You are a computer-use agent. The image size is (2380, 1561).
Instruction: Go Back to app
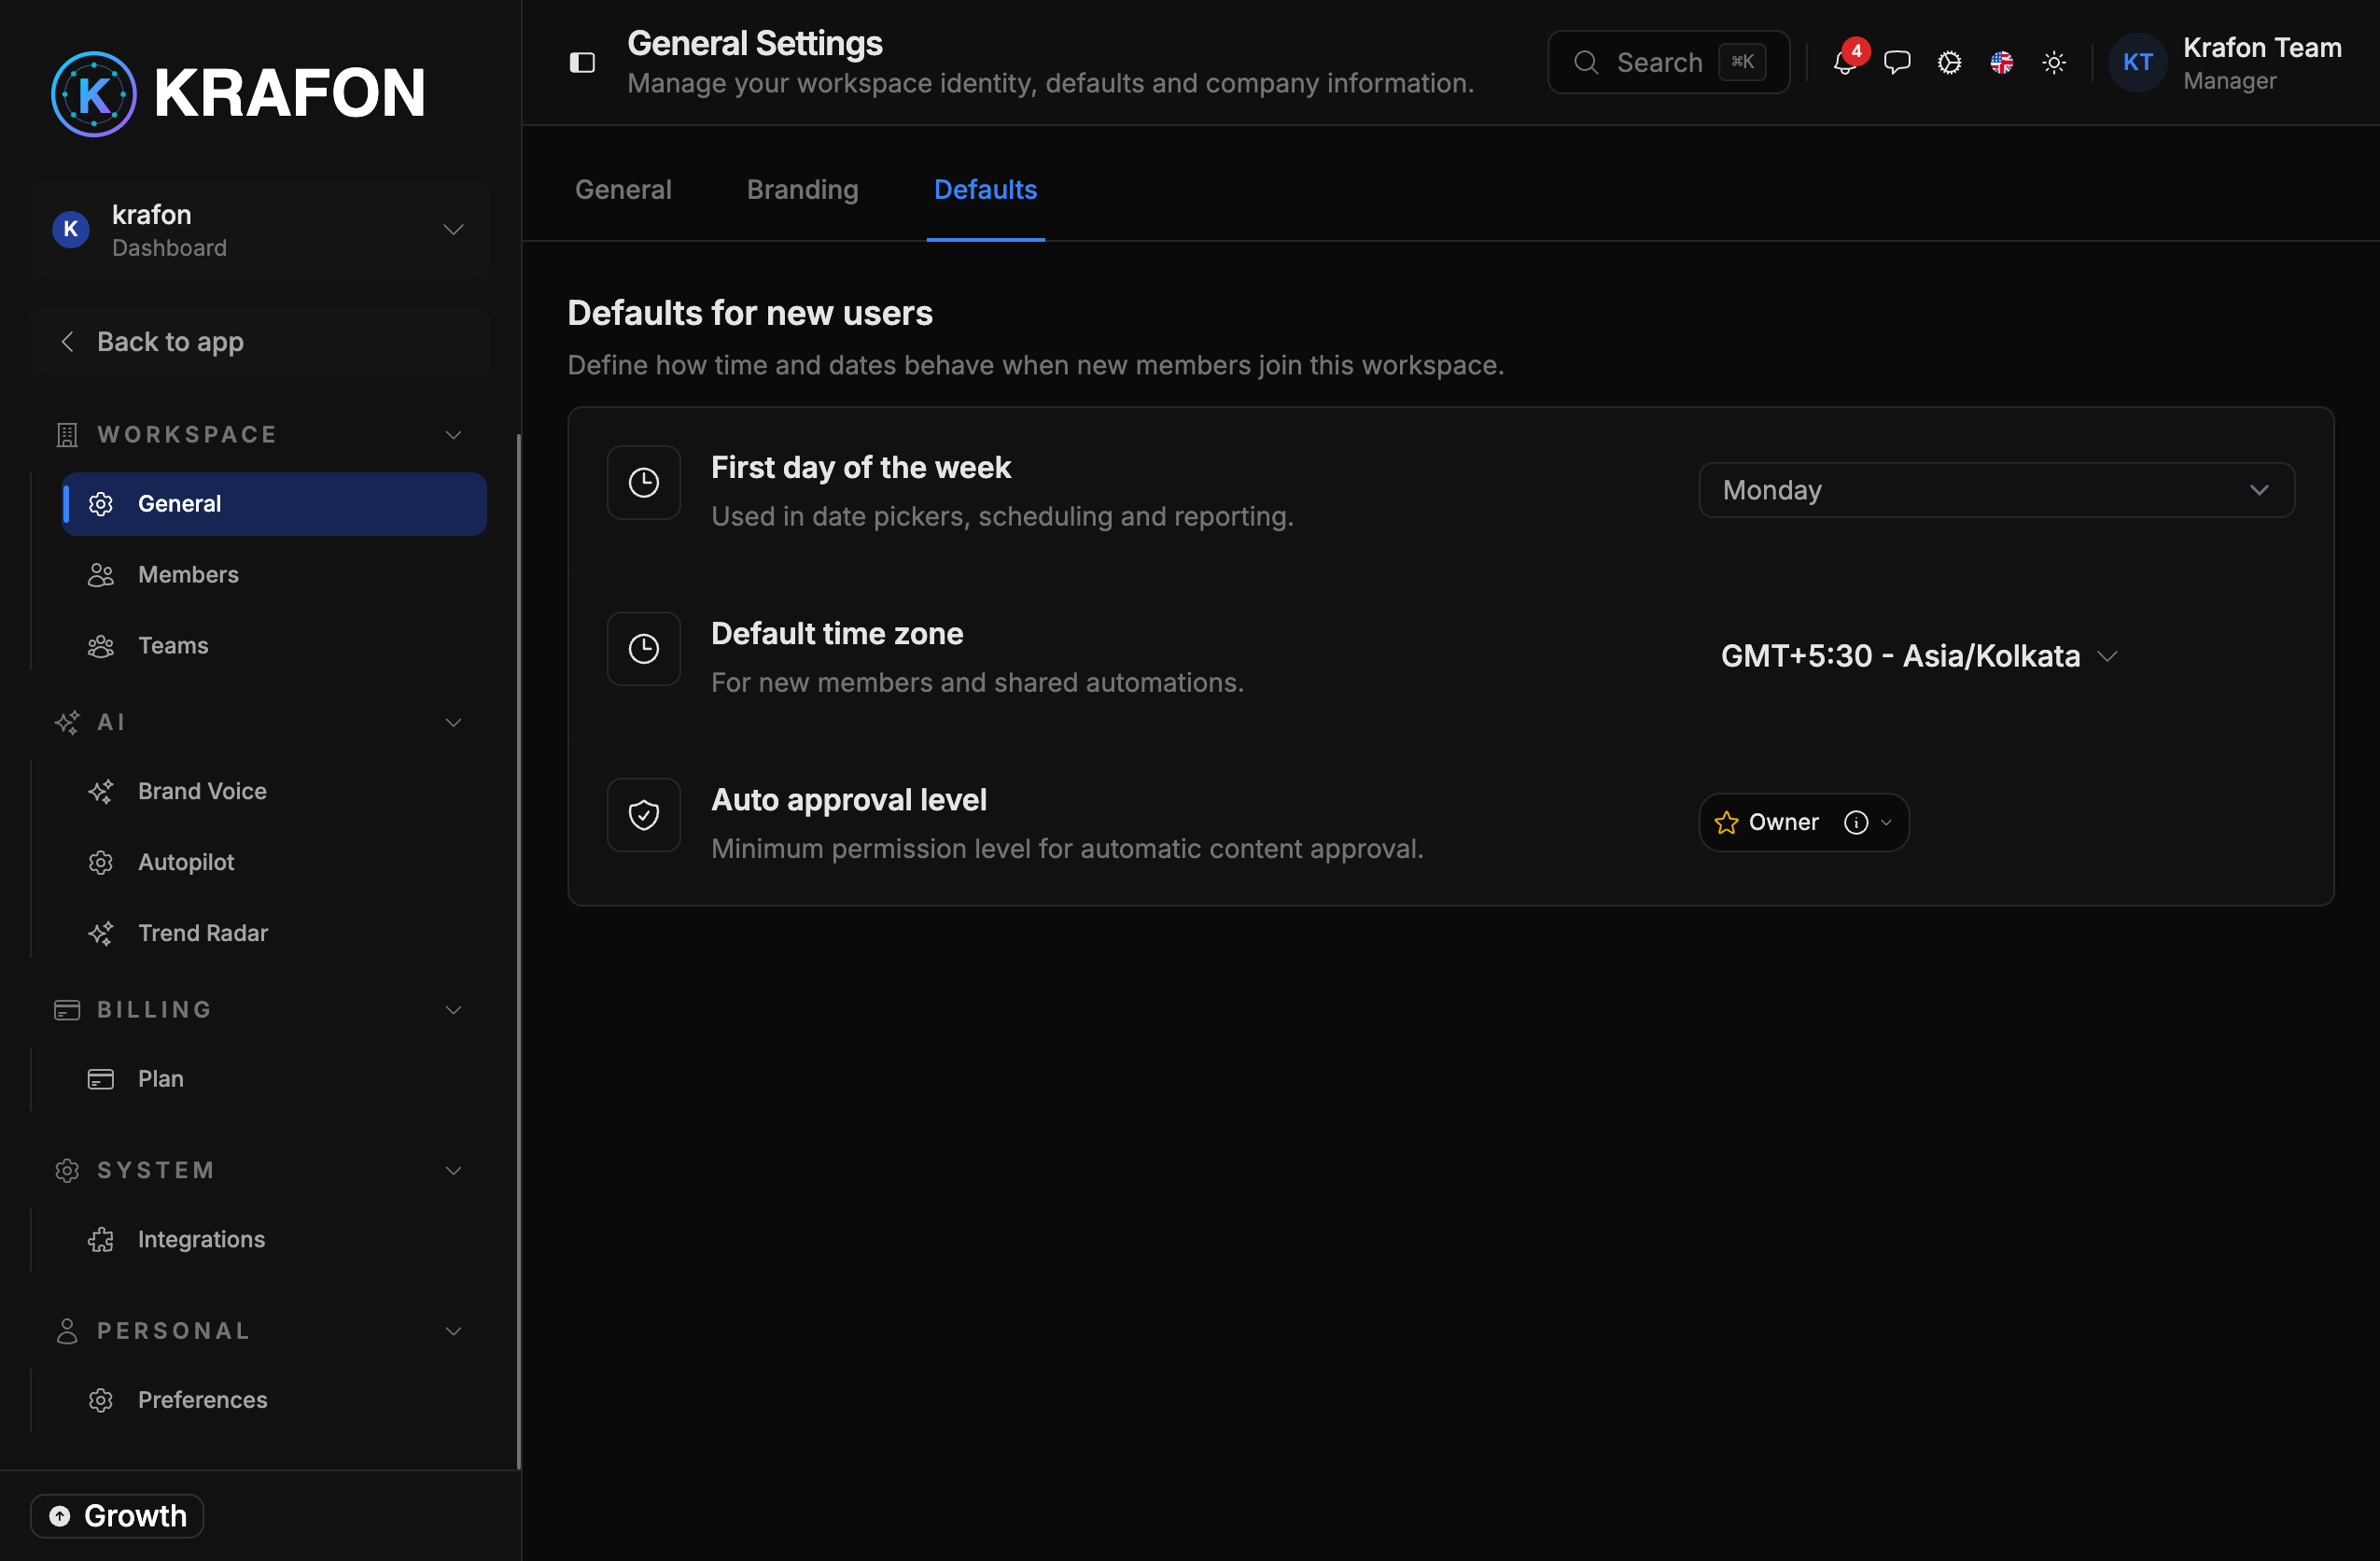(x=260, y=342)
